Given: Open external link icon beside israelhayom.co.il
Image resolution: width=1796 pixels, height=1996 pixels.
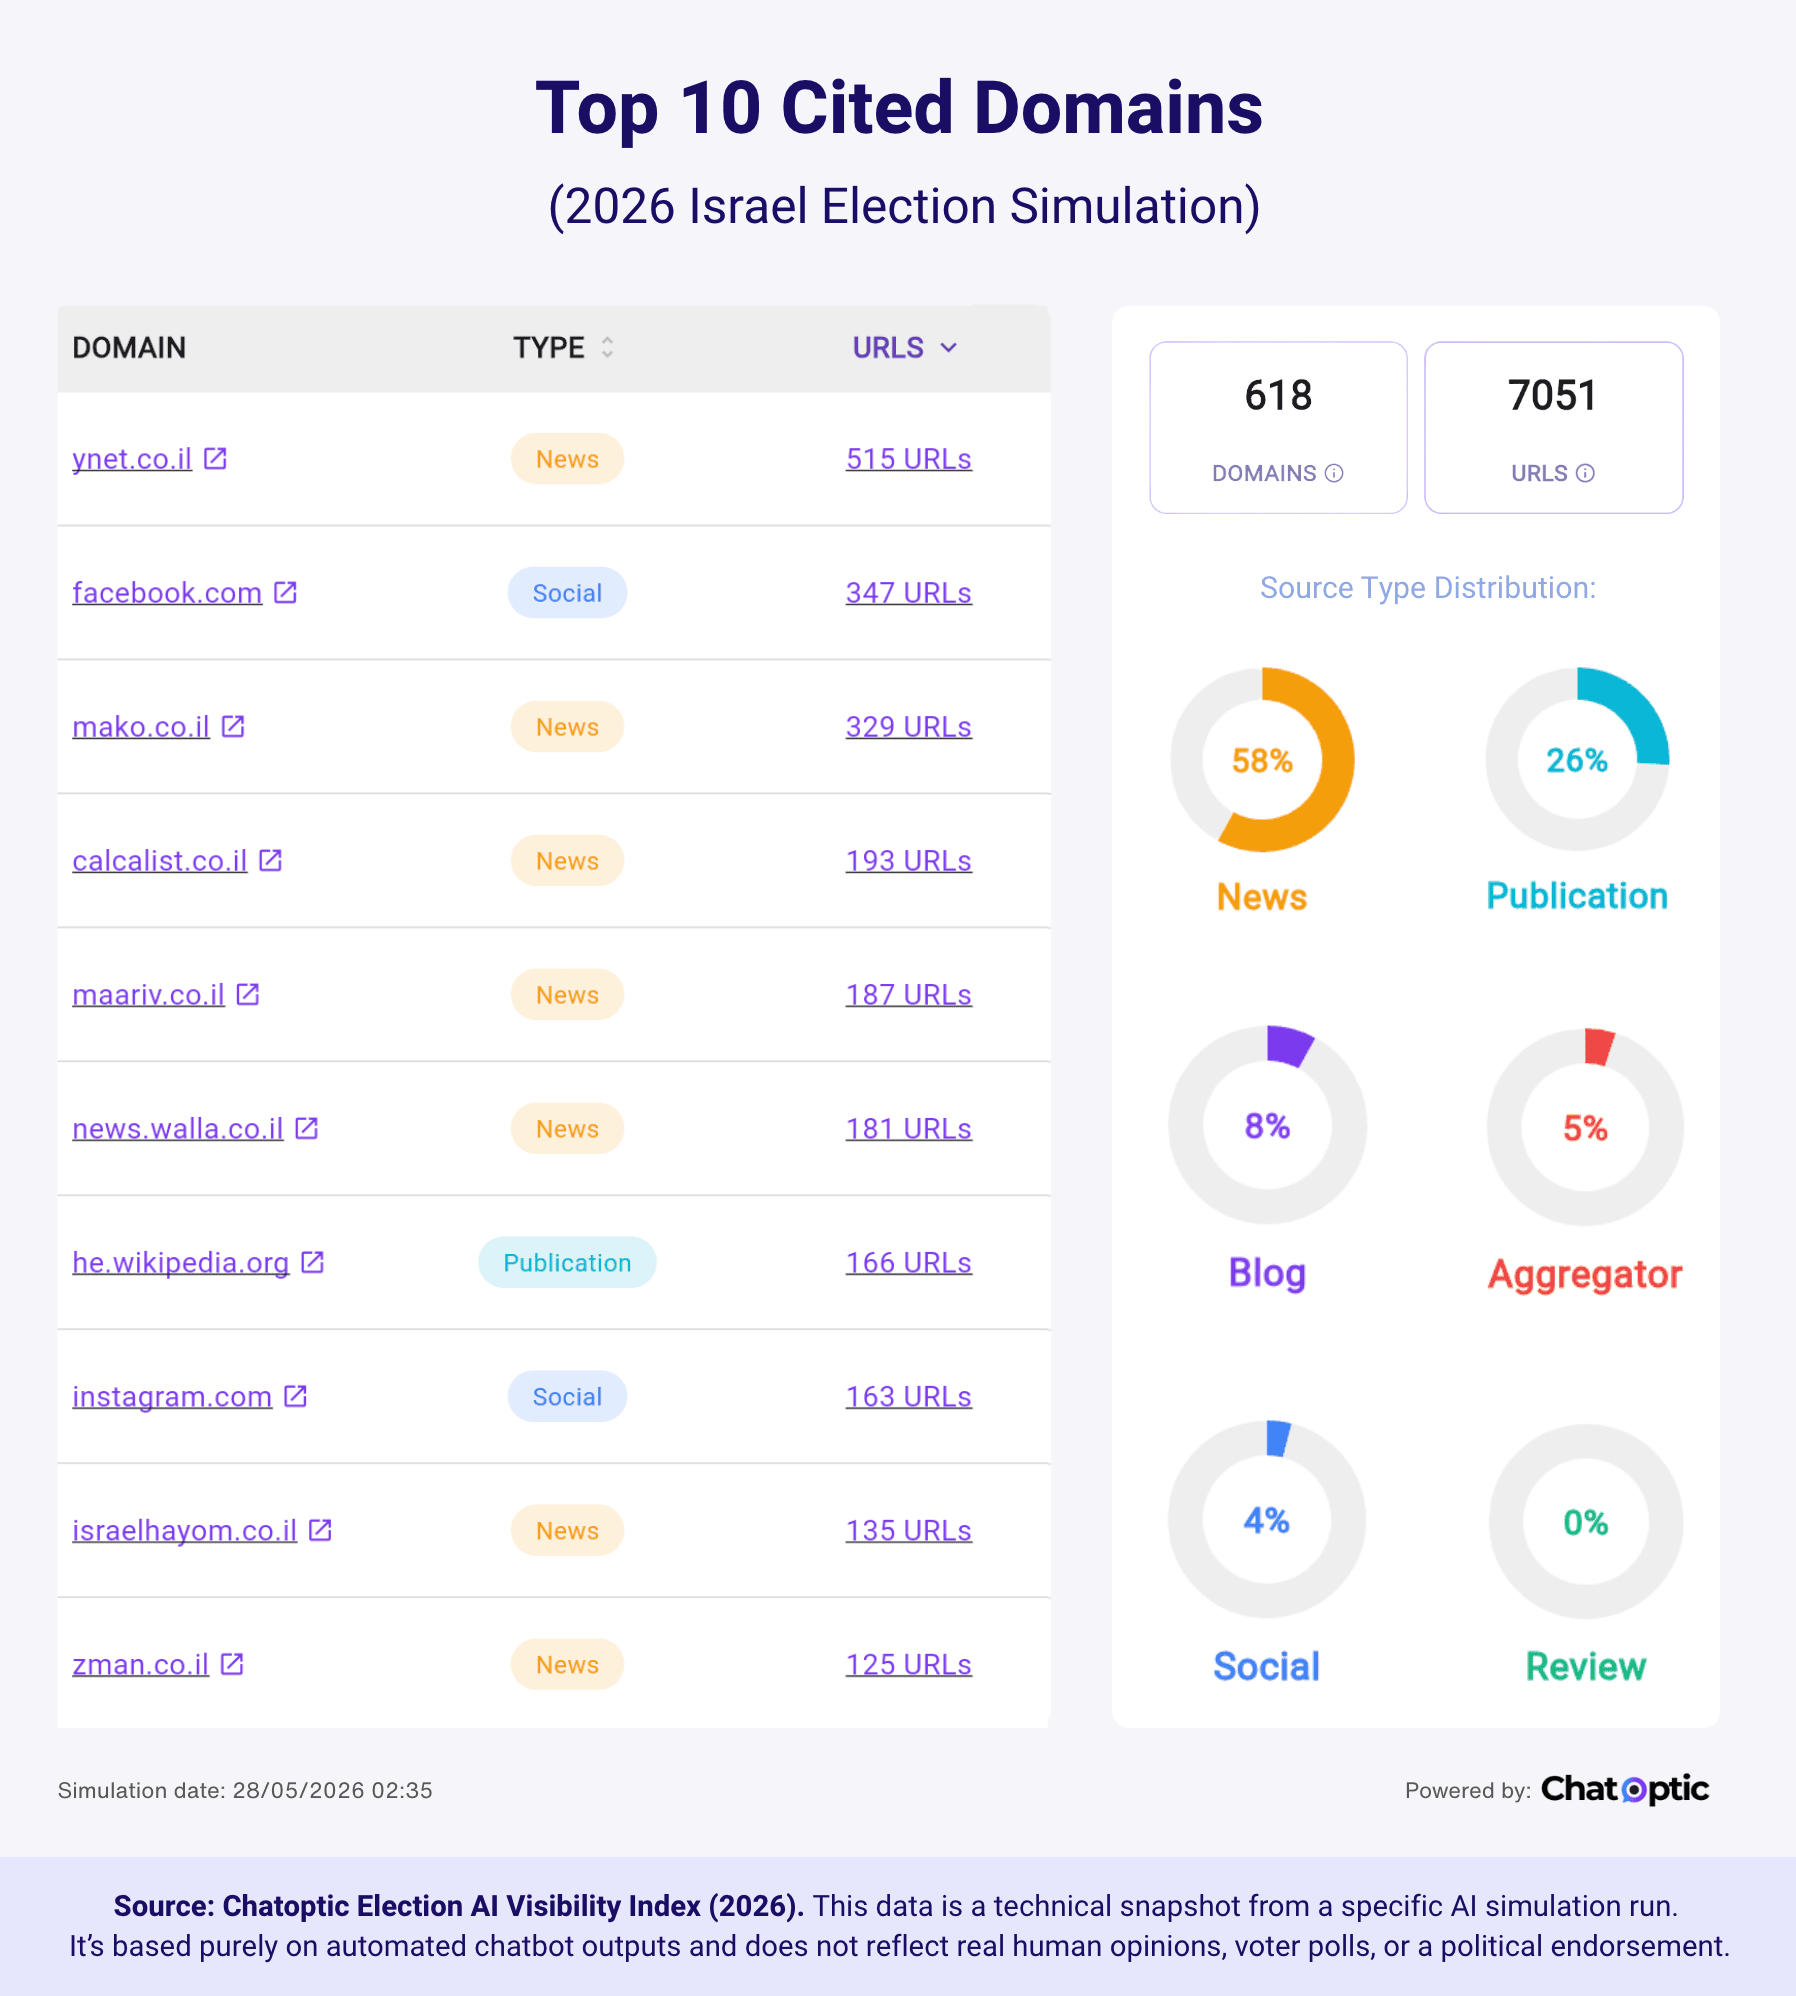Looking at the screenshot, I should click(x=320, y=1530).
